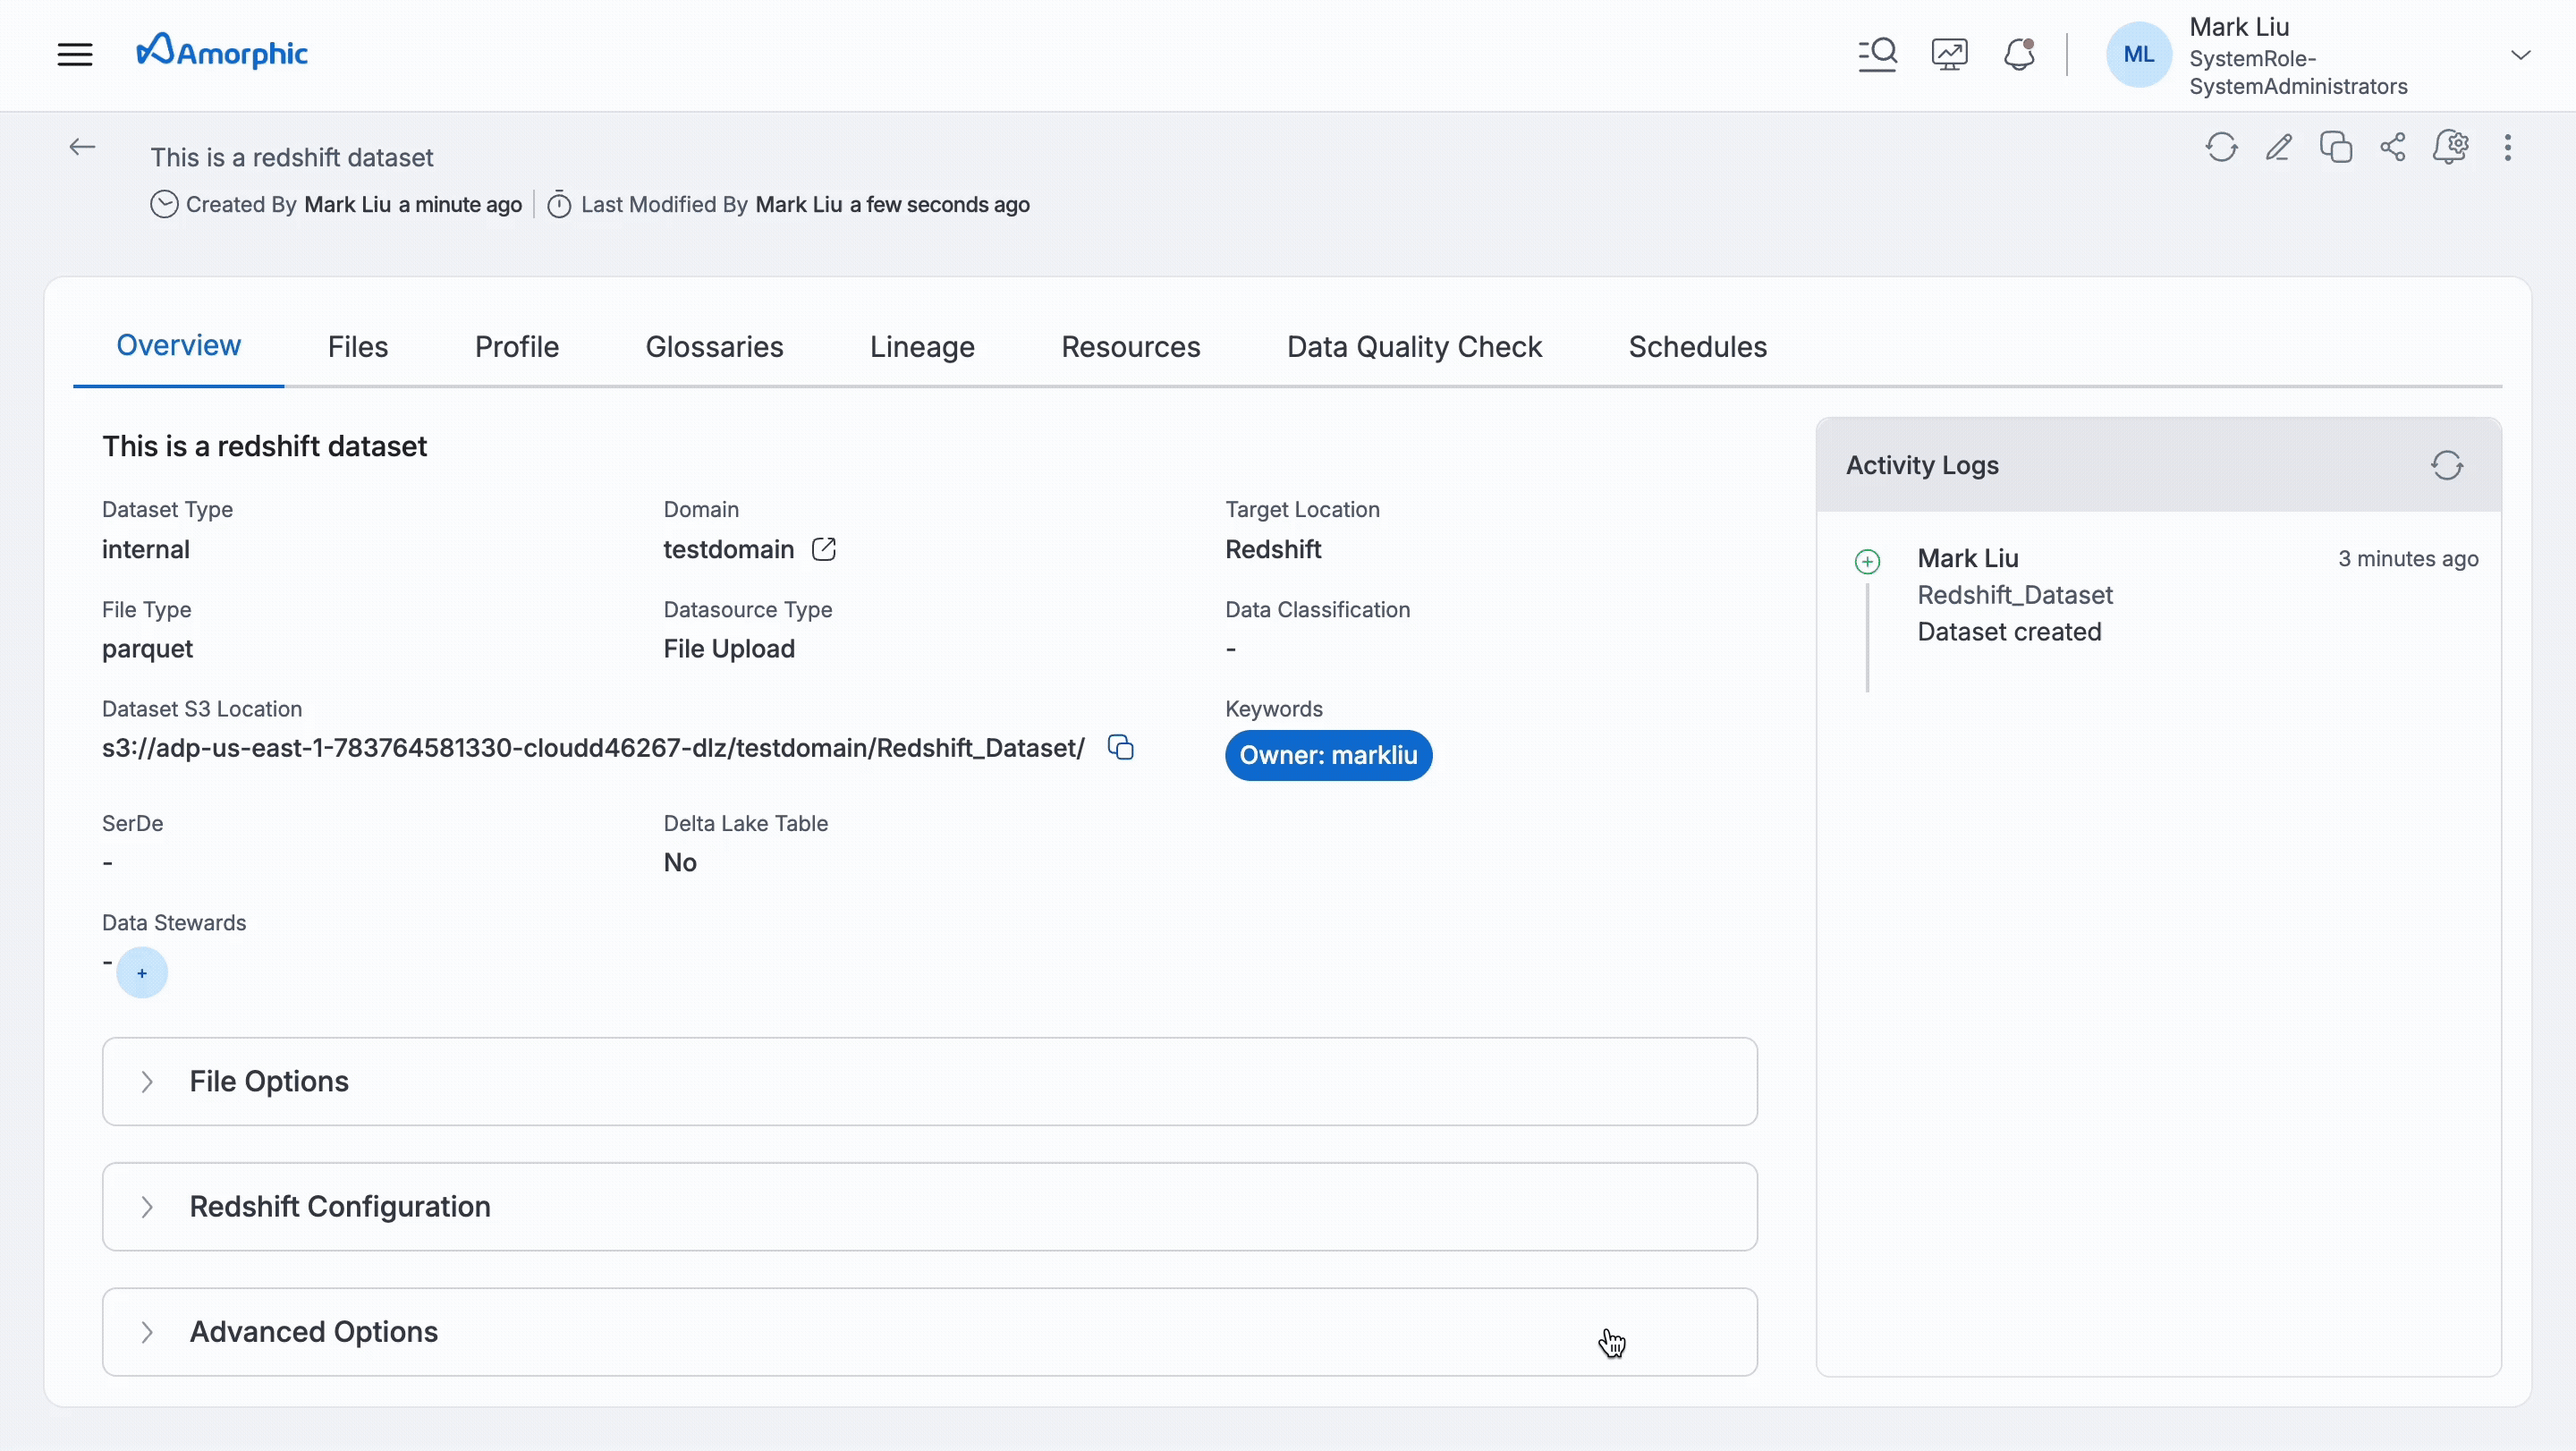Open notification settings bell-gear icon
2576x1451 pixels.
pyautogui.click(x=2452, y=147)
